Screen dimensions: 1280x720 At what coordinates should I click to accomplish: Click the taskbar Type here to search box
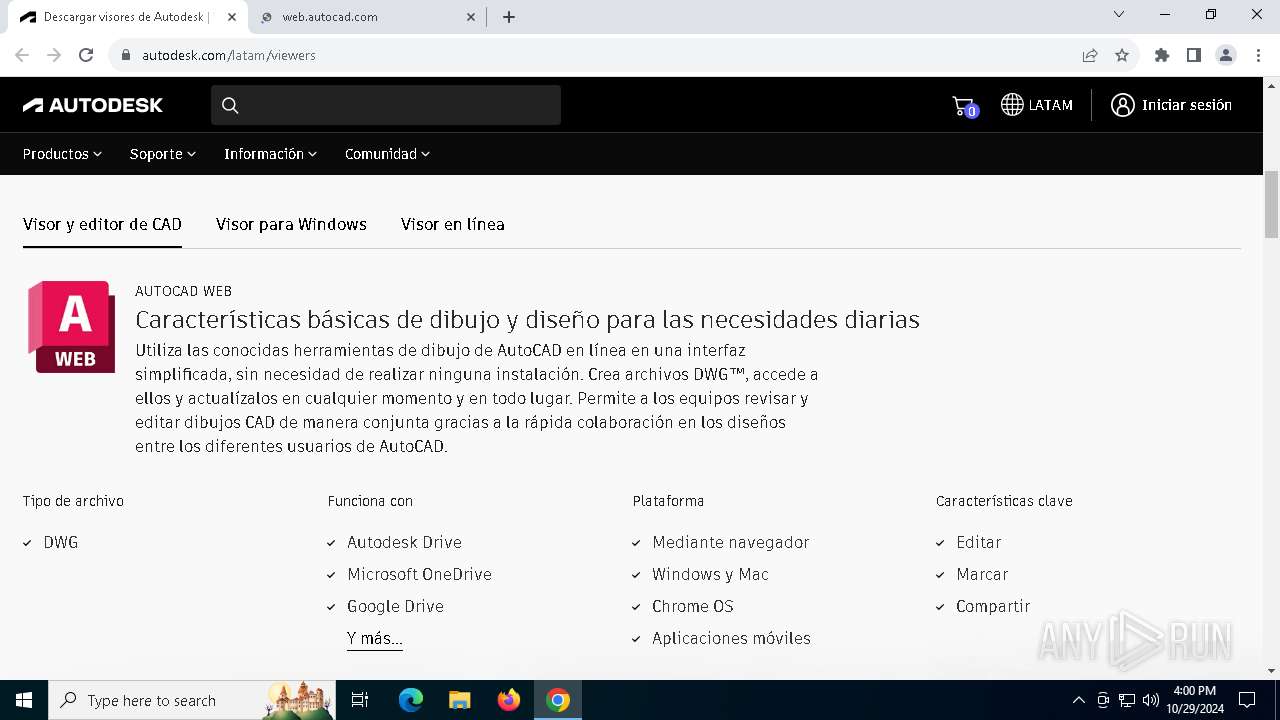191,700
